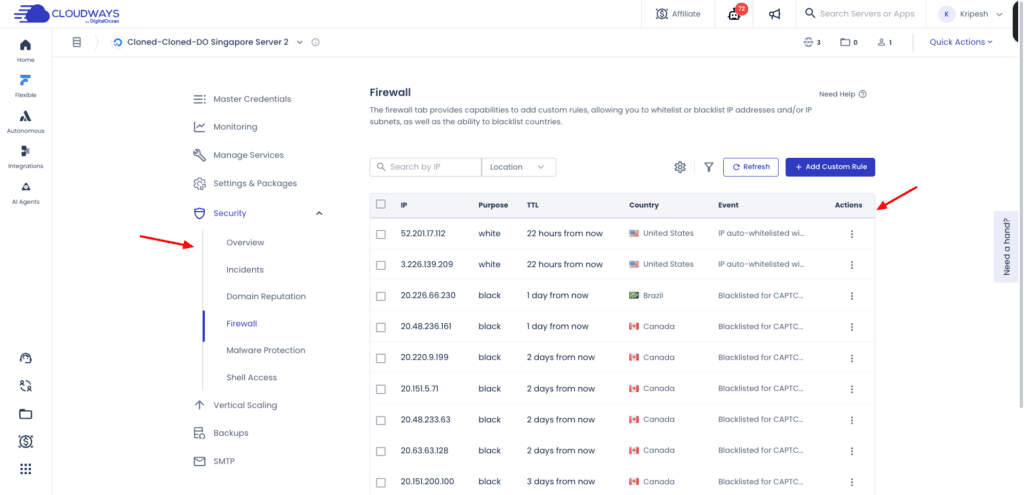Screen dimensions: 1024x495
Task: Click the server list icon in breadcrumb
Action: [x=76, y=42]
